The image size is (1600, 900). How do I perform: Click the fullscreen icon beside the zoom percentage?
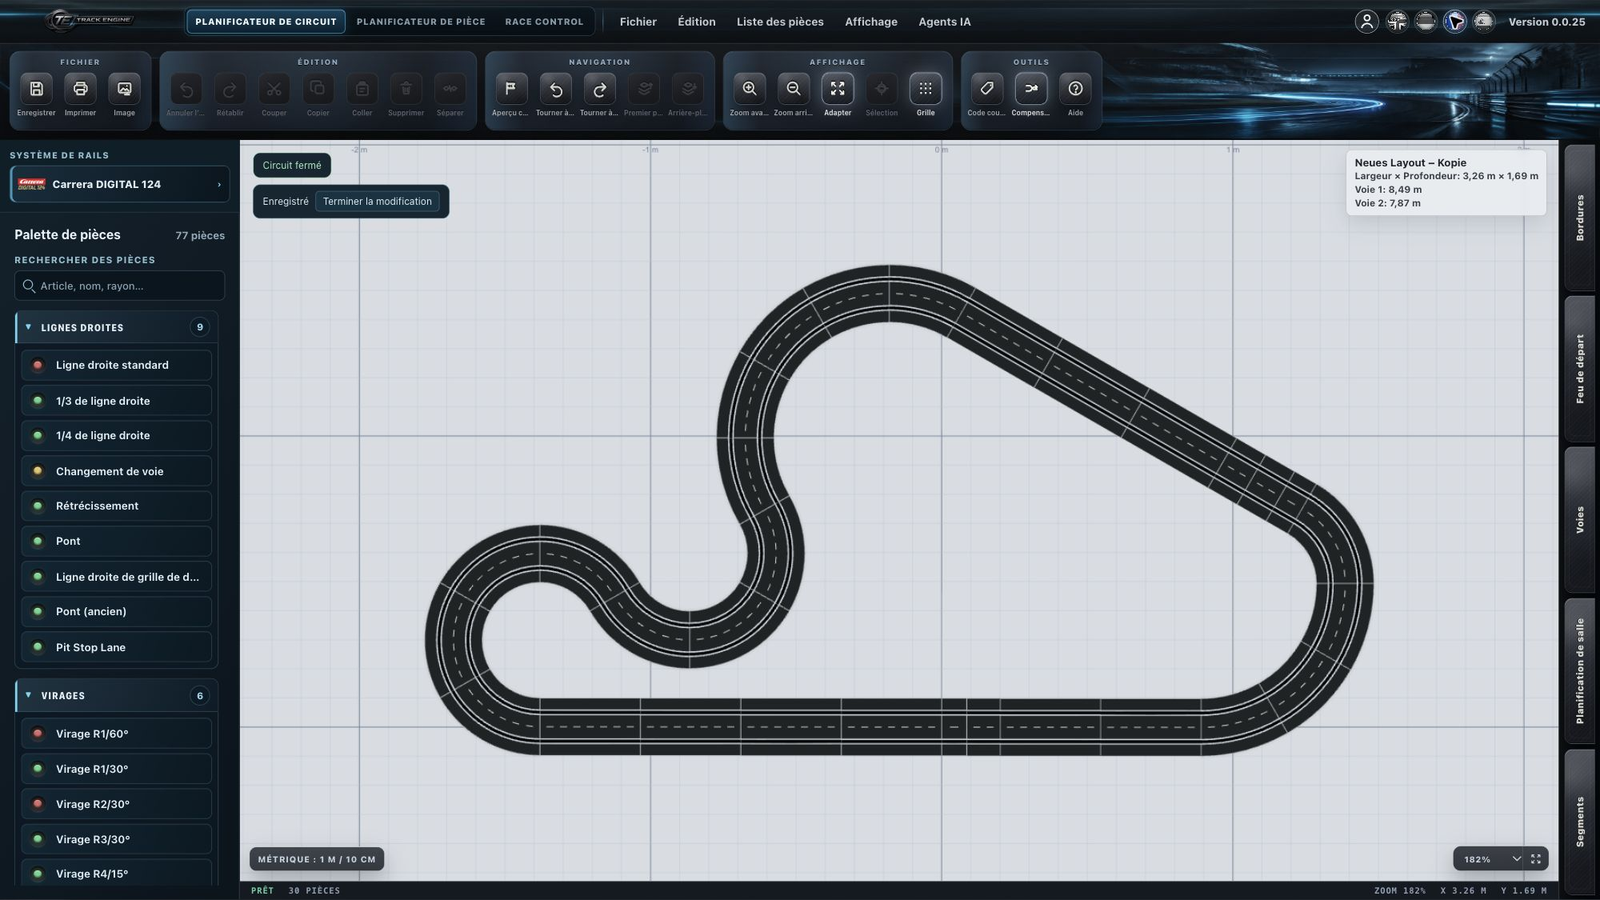click(x=1536, y=859)
